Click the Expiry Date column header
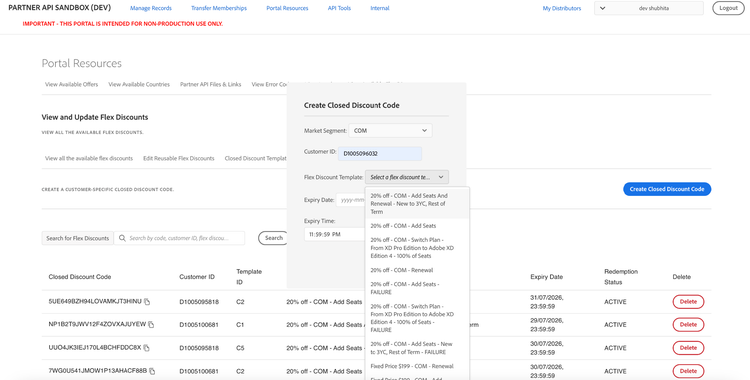 click(x=547, y=277)
